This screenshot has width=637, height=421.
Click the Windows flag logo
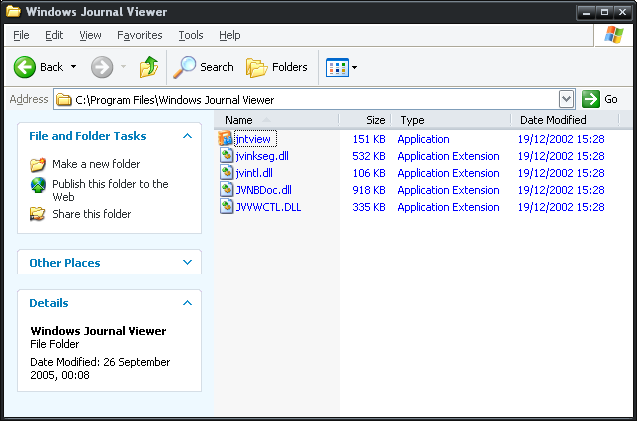(614, 35)
